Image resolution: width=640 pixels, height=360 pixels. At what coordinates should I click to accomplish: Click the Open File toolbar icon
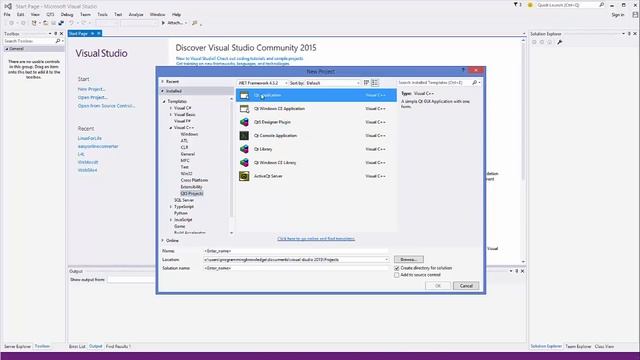coord(45,23)
